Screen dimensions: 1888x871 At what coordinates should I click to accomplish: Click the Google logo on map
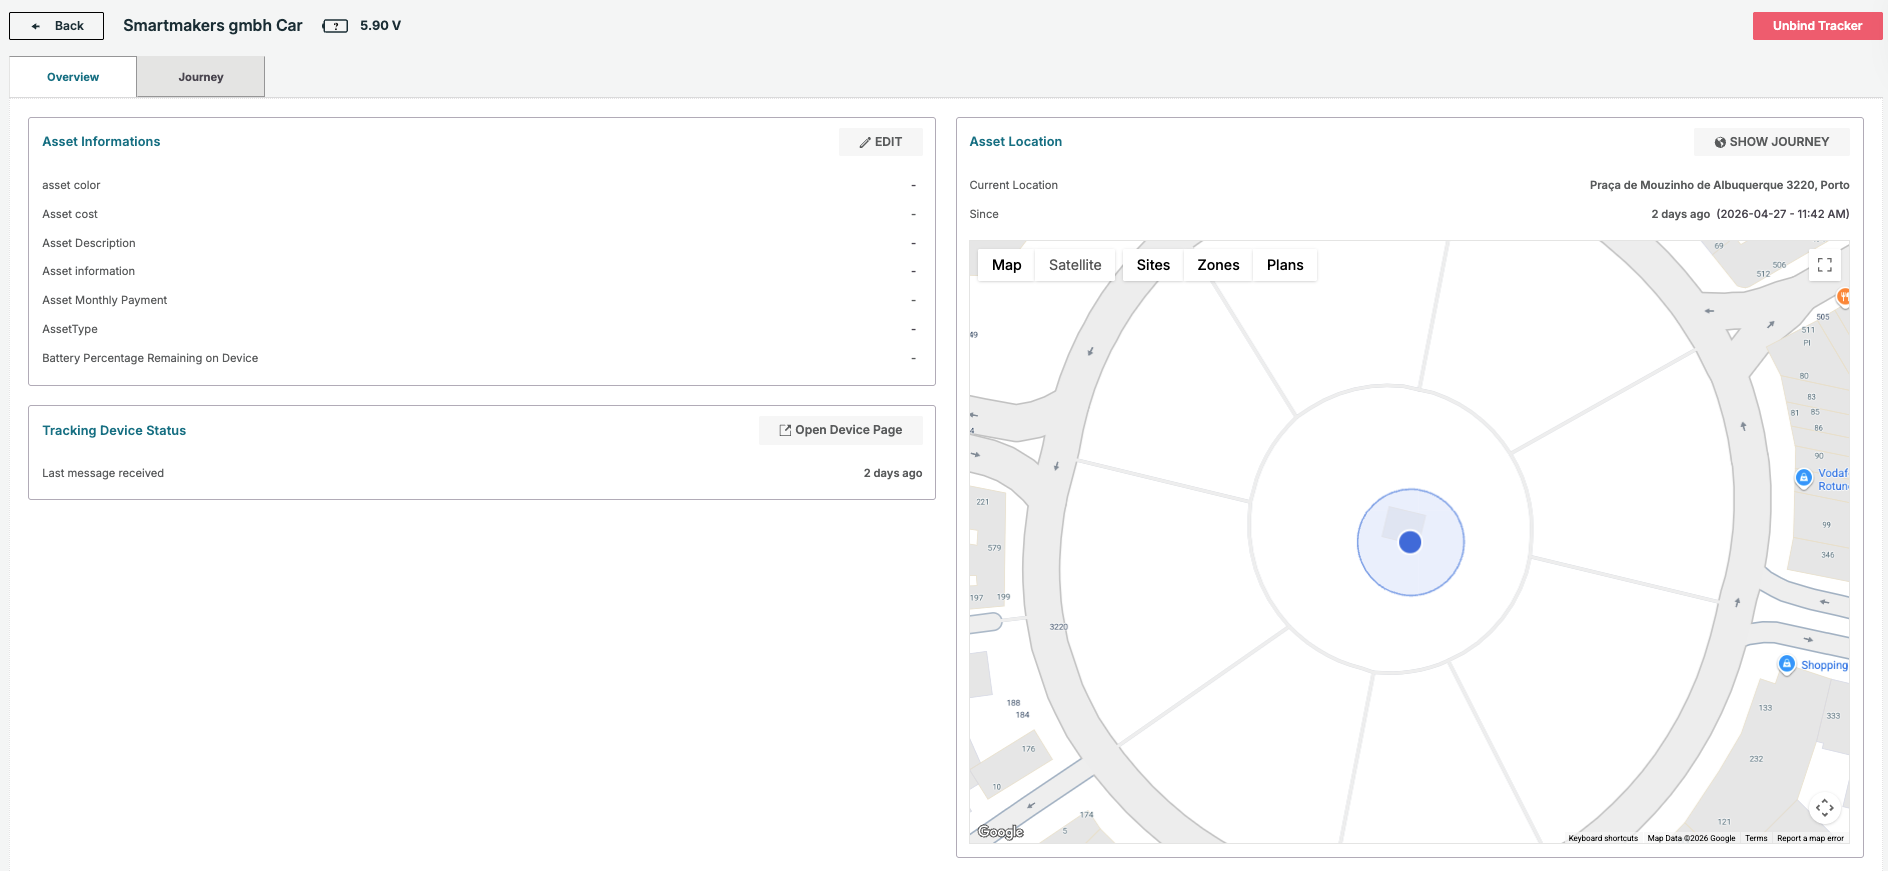(x=1000, y=832)
